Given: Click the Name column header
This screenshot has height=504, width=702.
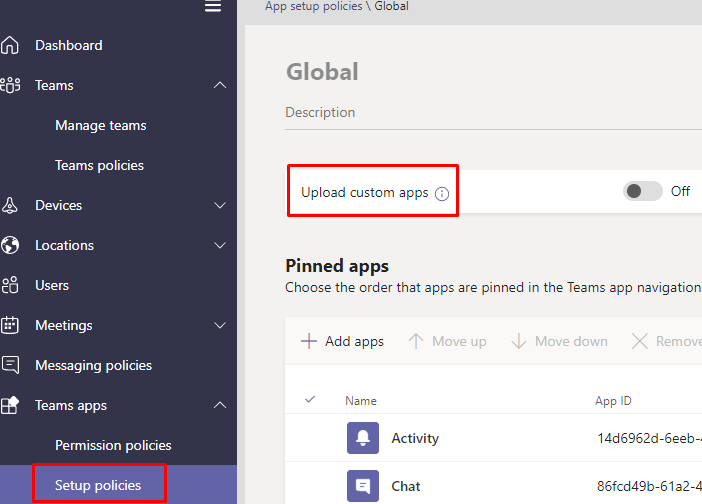Looking at the screenshot, I should pos(361,401).
